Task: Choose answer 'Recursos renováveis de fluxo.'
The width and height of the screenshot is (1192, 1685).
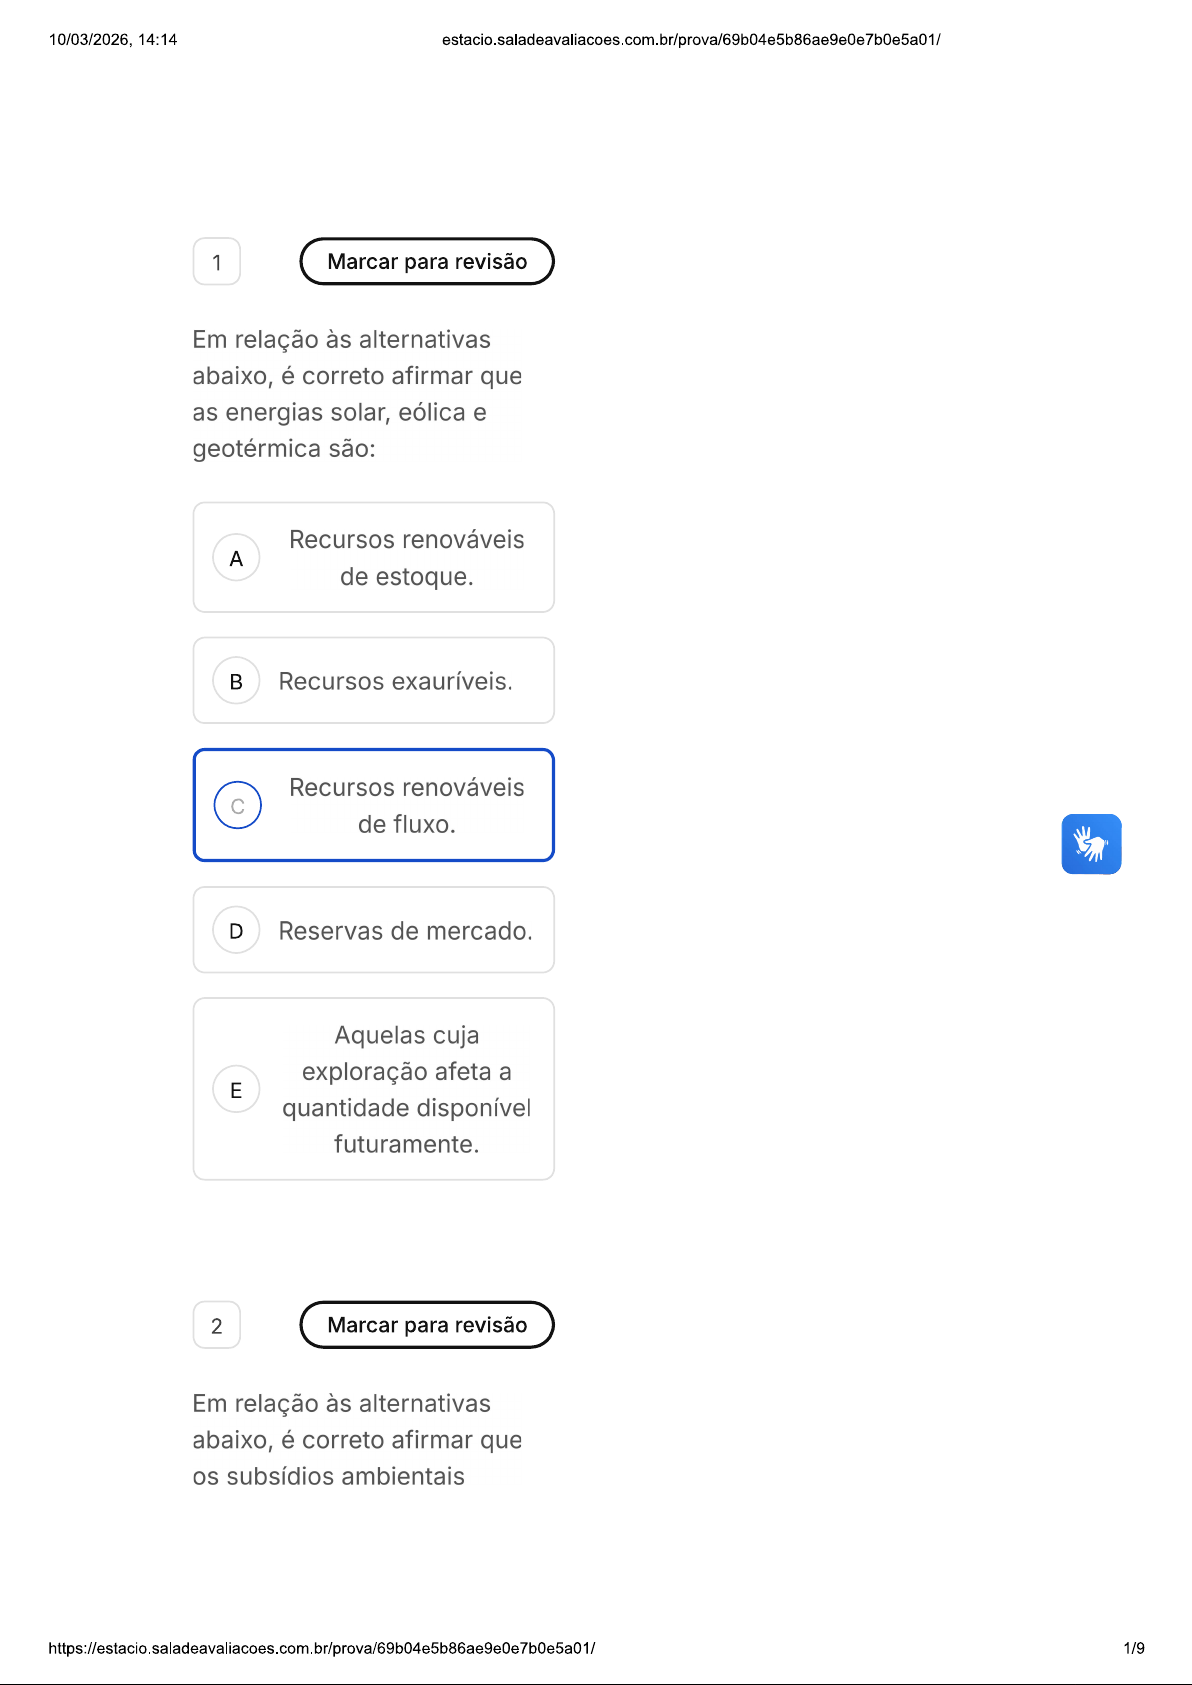Action: tap(374, 805)
